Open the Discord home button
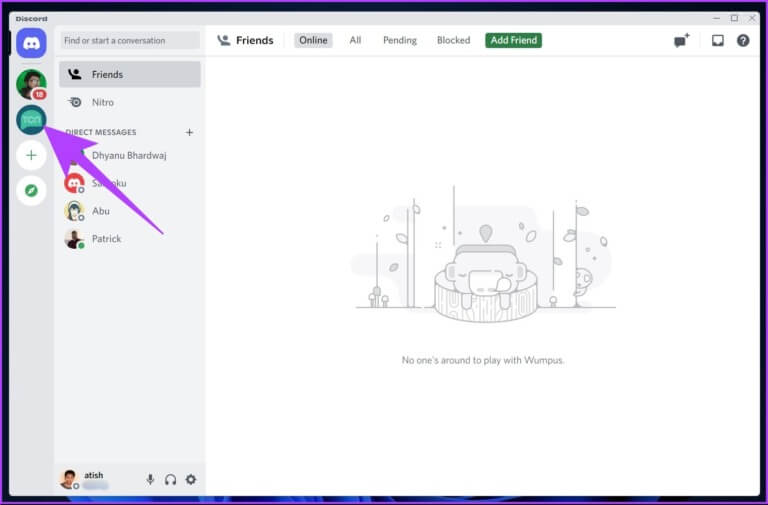 click(x=31, y=43)
